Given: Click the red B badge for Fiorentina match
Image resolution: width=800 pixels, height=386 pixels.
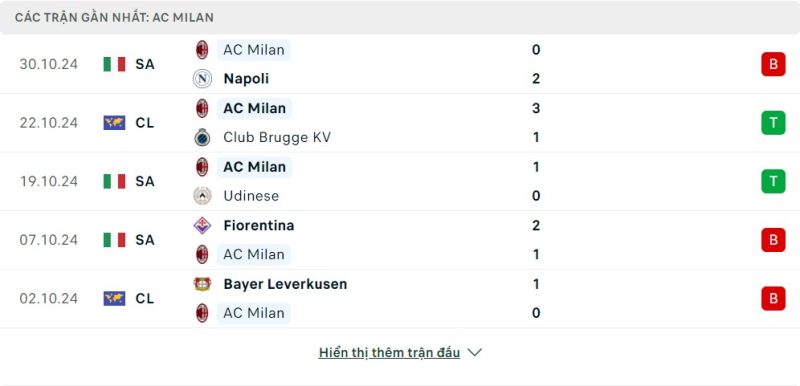Looking at the screenshot, I should [x=773, y=240].
